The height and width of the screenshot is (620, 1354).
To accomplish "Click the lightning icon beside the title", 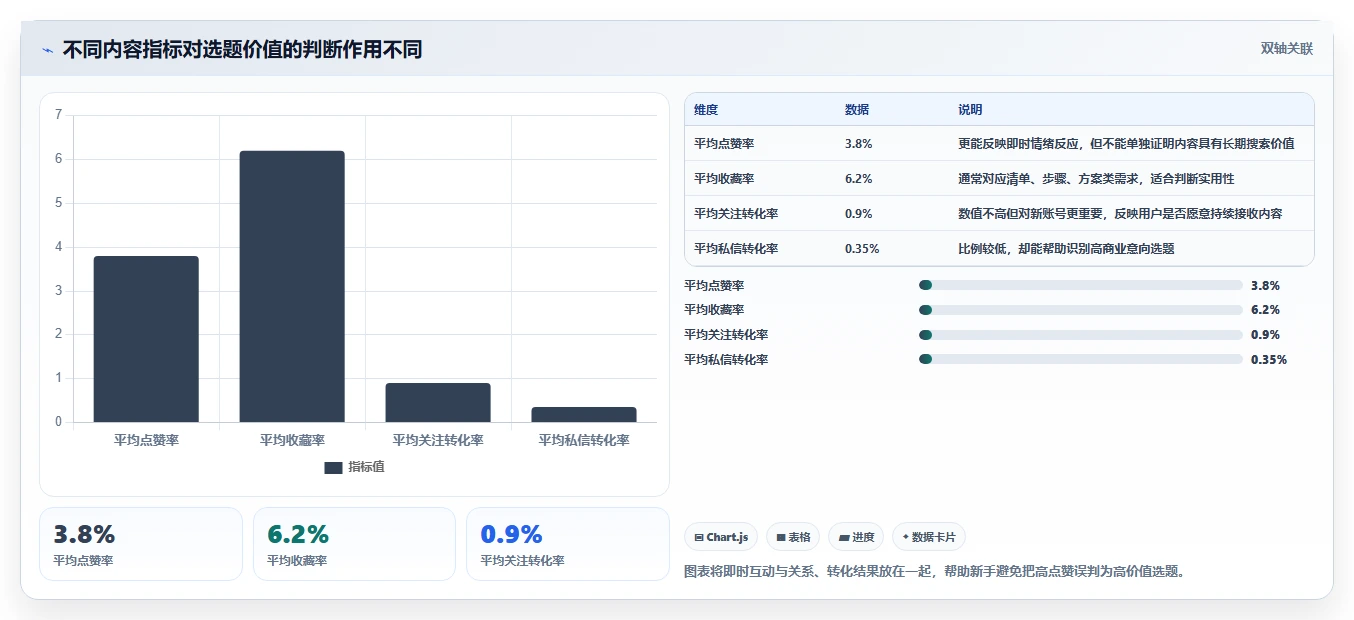I will click(x=48, y=50).
